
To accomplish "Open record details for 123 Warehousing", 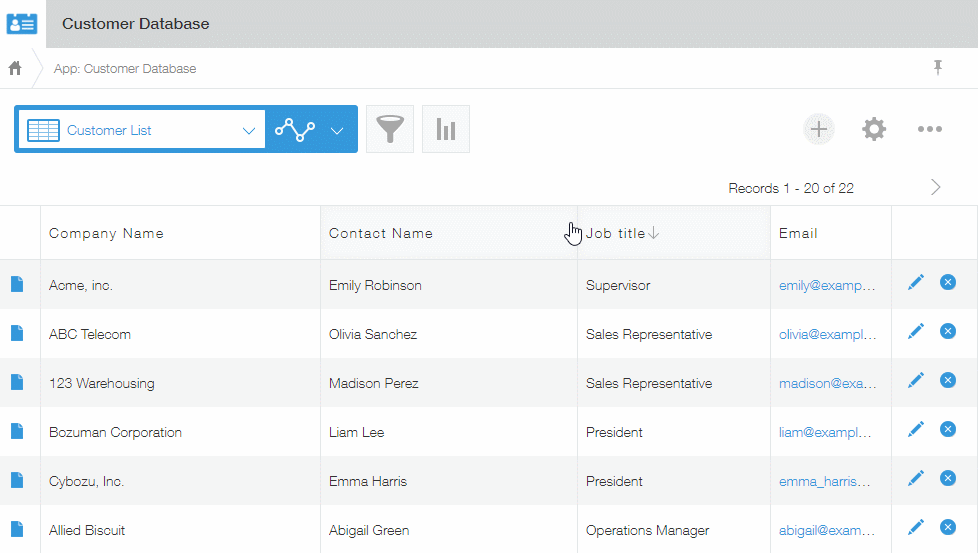I will click(17, 382).
